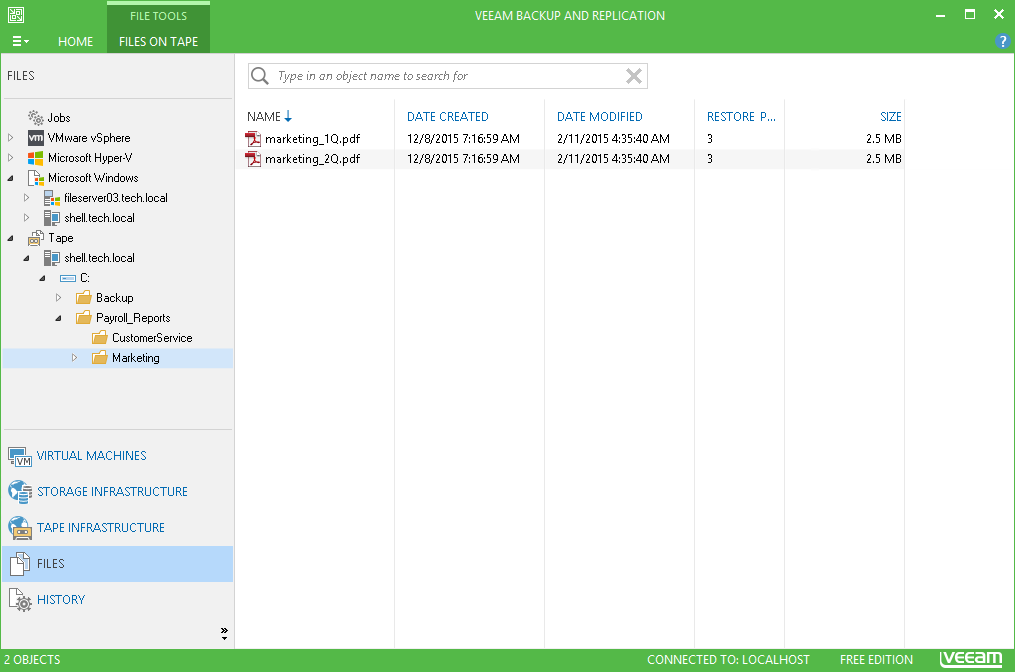Click the Backup folder icon

84,298
